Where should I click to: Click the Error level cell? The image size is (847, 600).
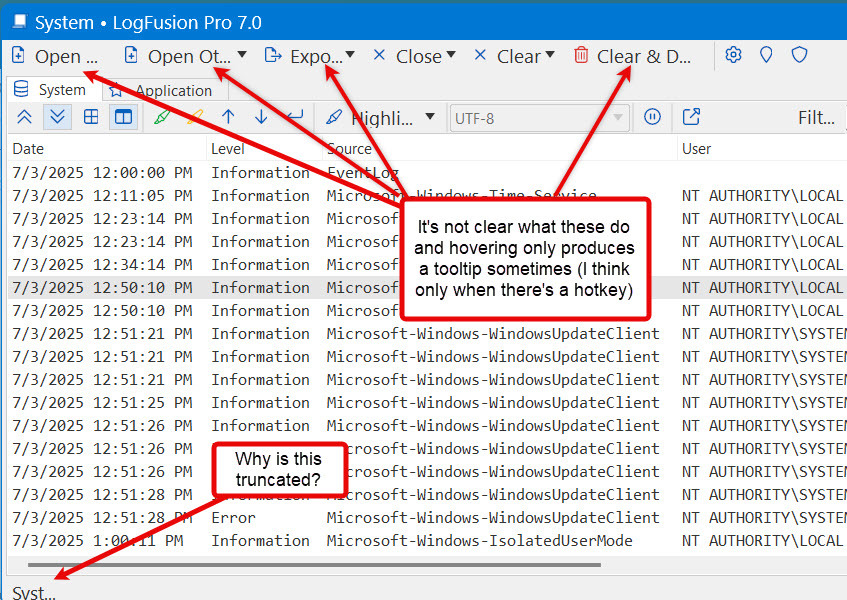233,517
